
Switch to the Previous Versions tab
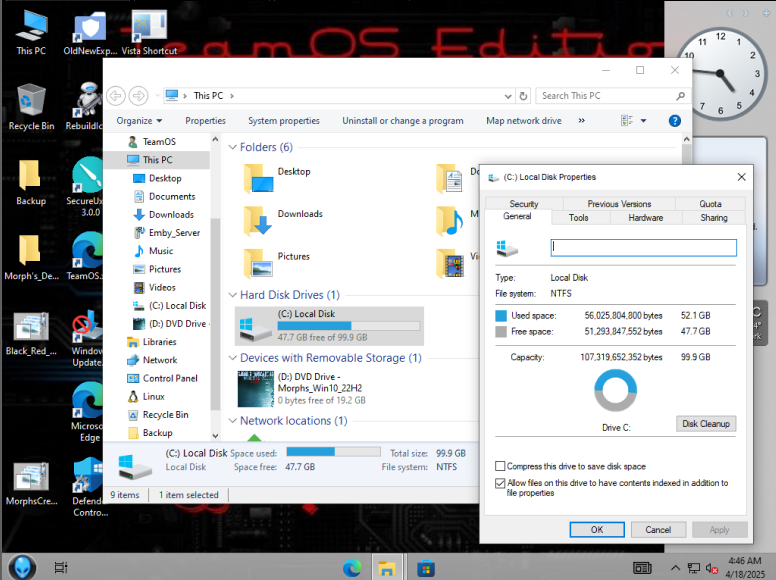pyautogui.click(x=619, y=203)
